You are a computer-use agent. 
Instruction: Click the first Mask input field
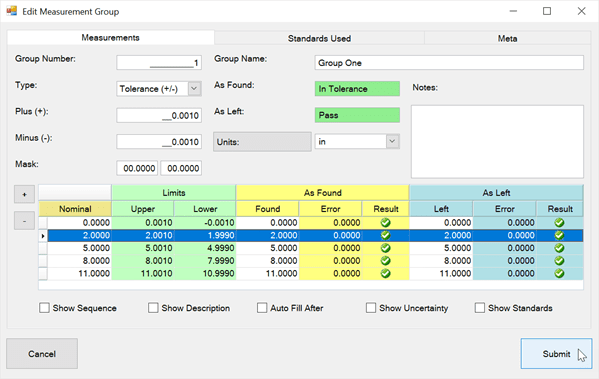137,168
